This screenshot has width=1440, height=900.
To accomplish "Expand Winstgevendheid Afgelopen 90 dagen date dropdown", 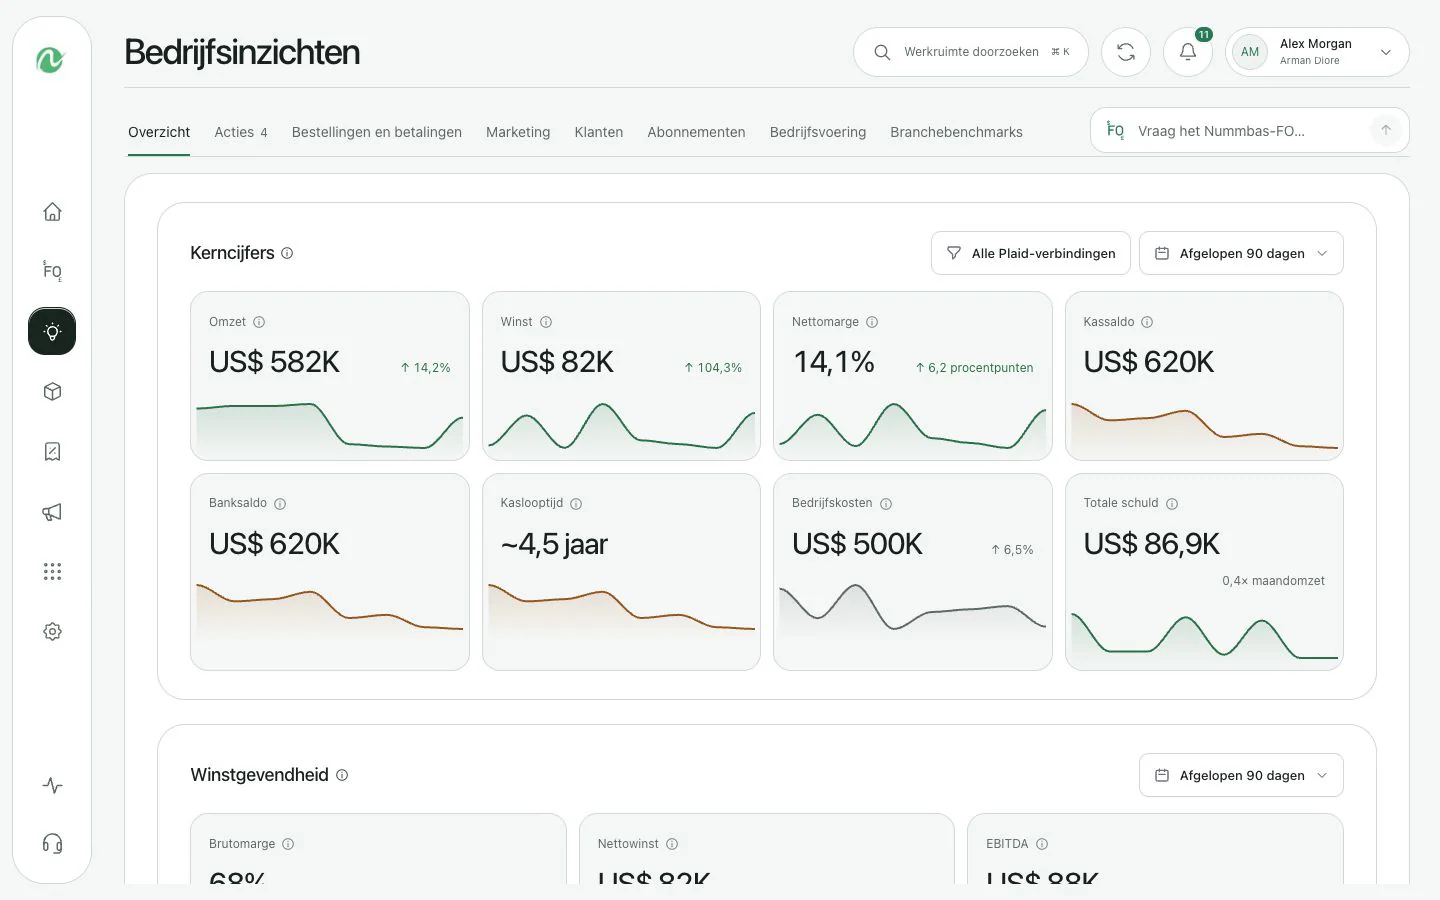I will tap(1241, 775).
